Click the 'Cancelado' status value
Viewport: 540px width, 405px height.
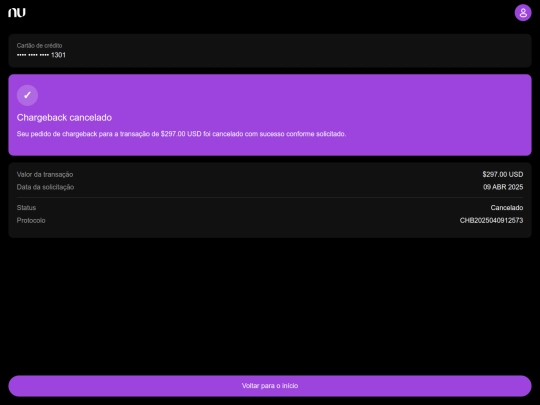507,208
